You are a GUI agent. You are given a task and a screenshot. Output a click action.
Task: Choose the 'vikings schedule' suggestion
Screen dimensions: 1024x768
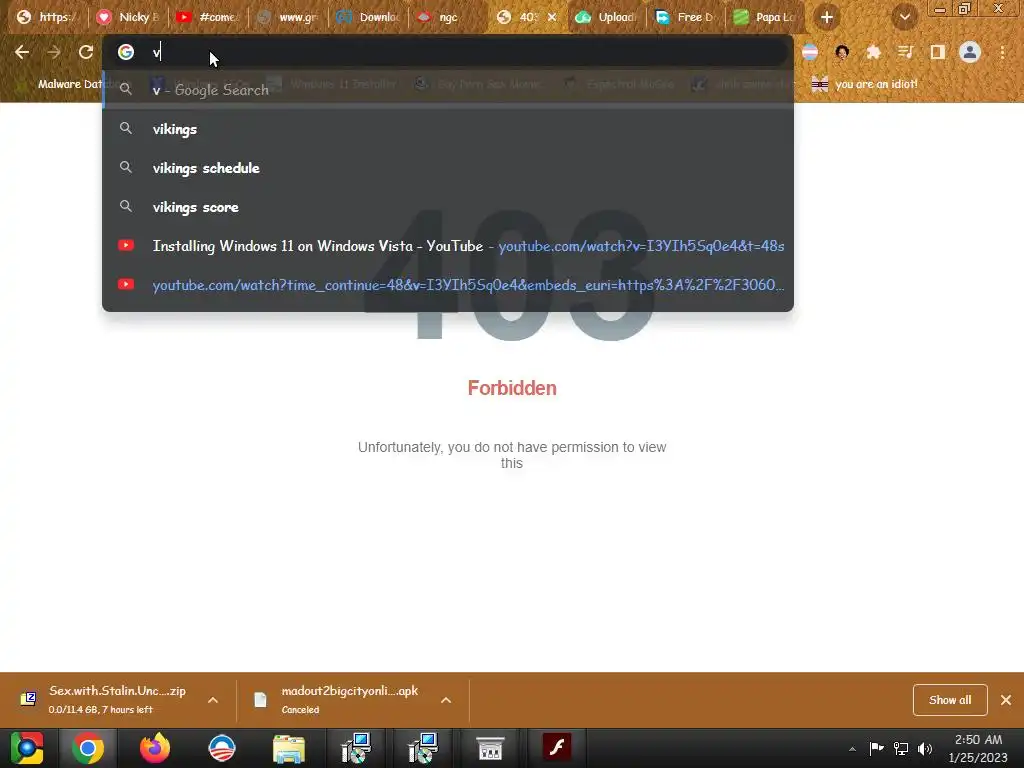[x=448, y=168]
